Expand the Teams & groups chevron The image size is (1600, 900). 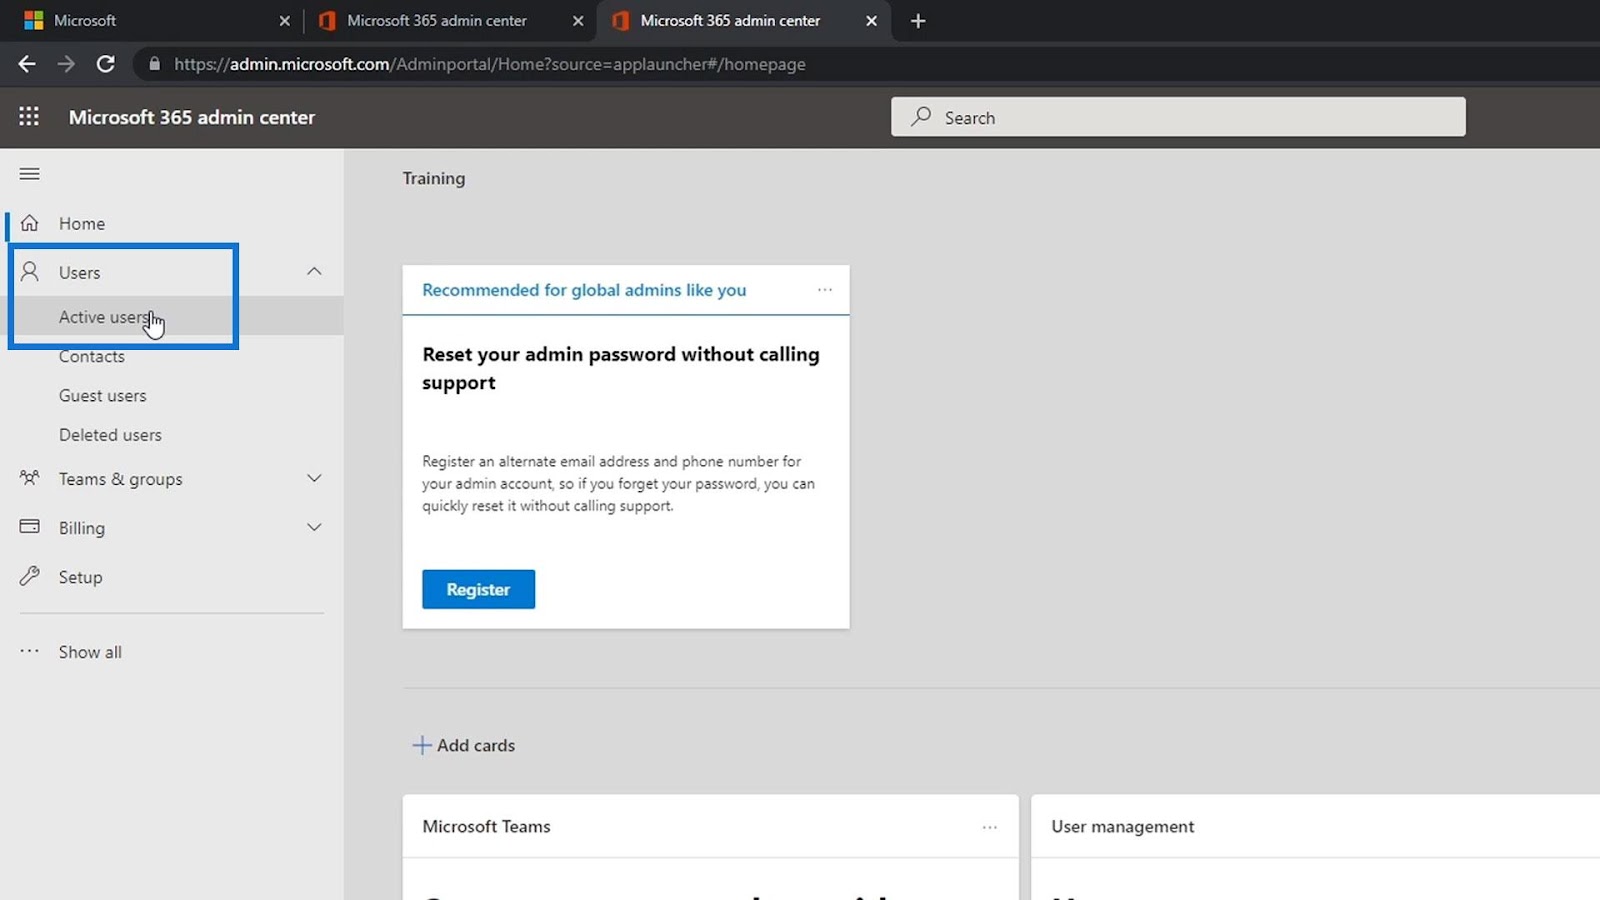coord(314,478)
